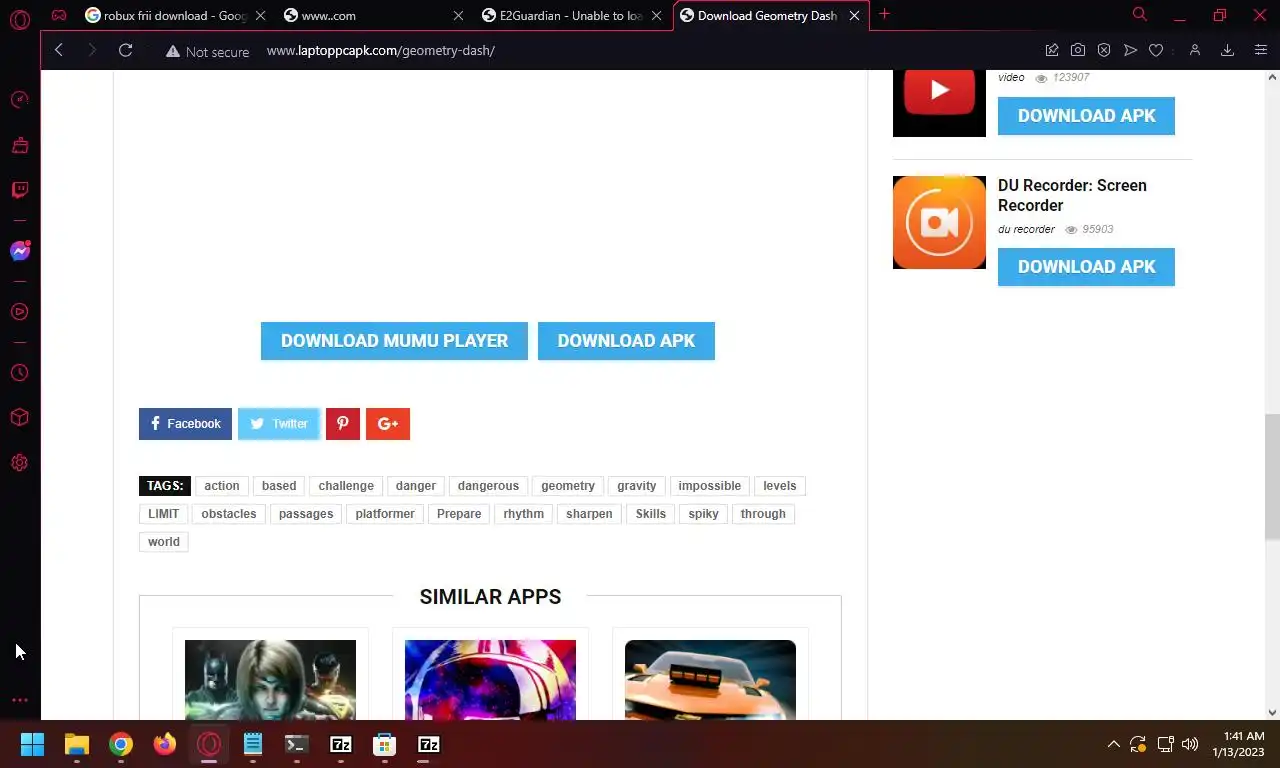Select the 'world' tag
This screenshot has height=768, width=1280.
[164, 542]
